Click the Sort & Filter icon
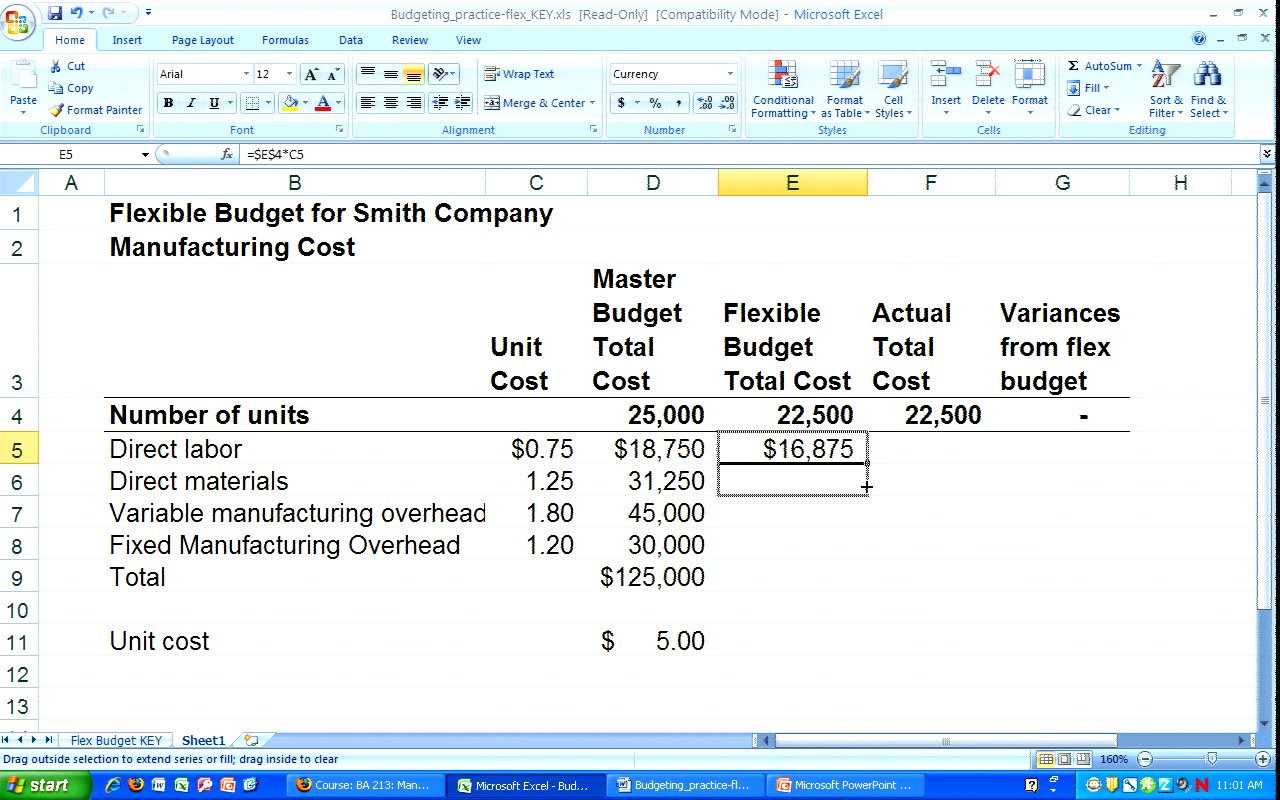Image resolution: width=1280 pixels, height=800 pixels. 1165,90
